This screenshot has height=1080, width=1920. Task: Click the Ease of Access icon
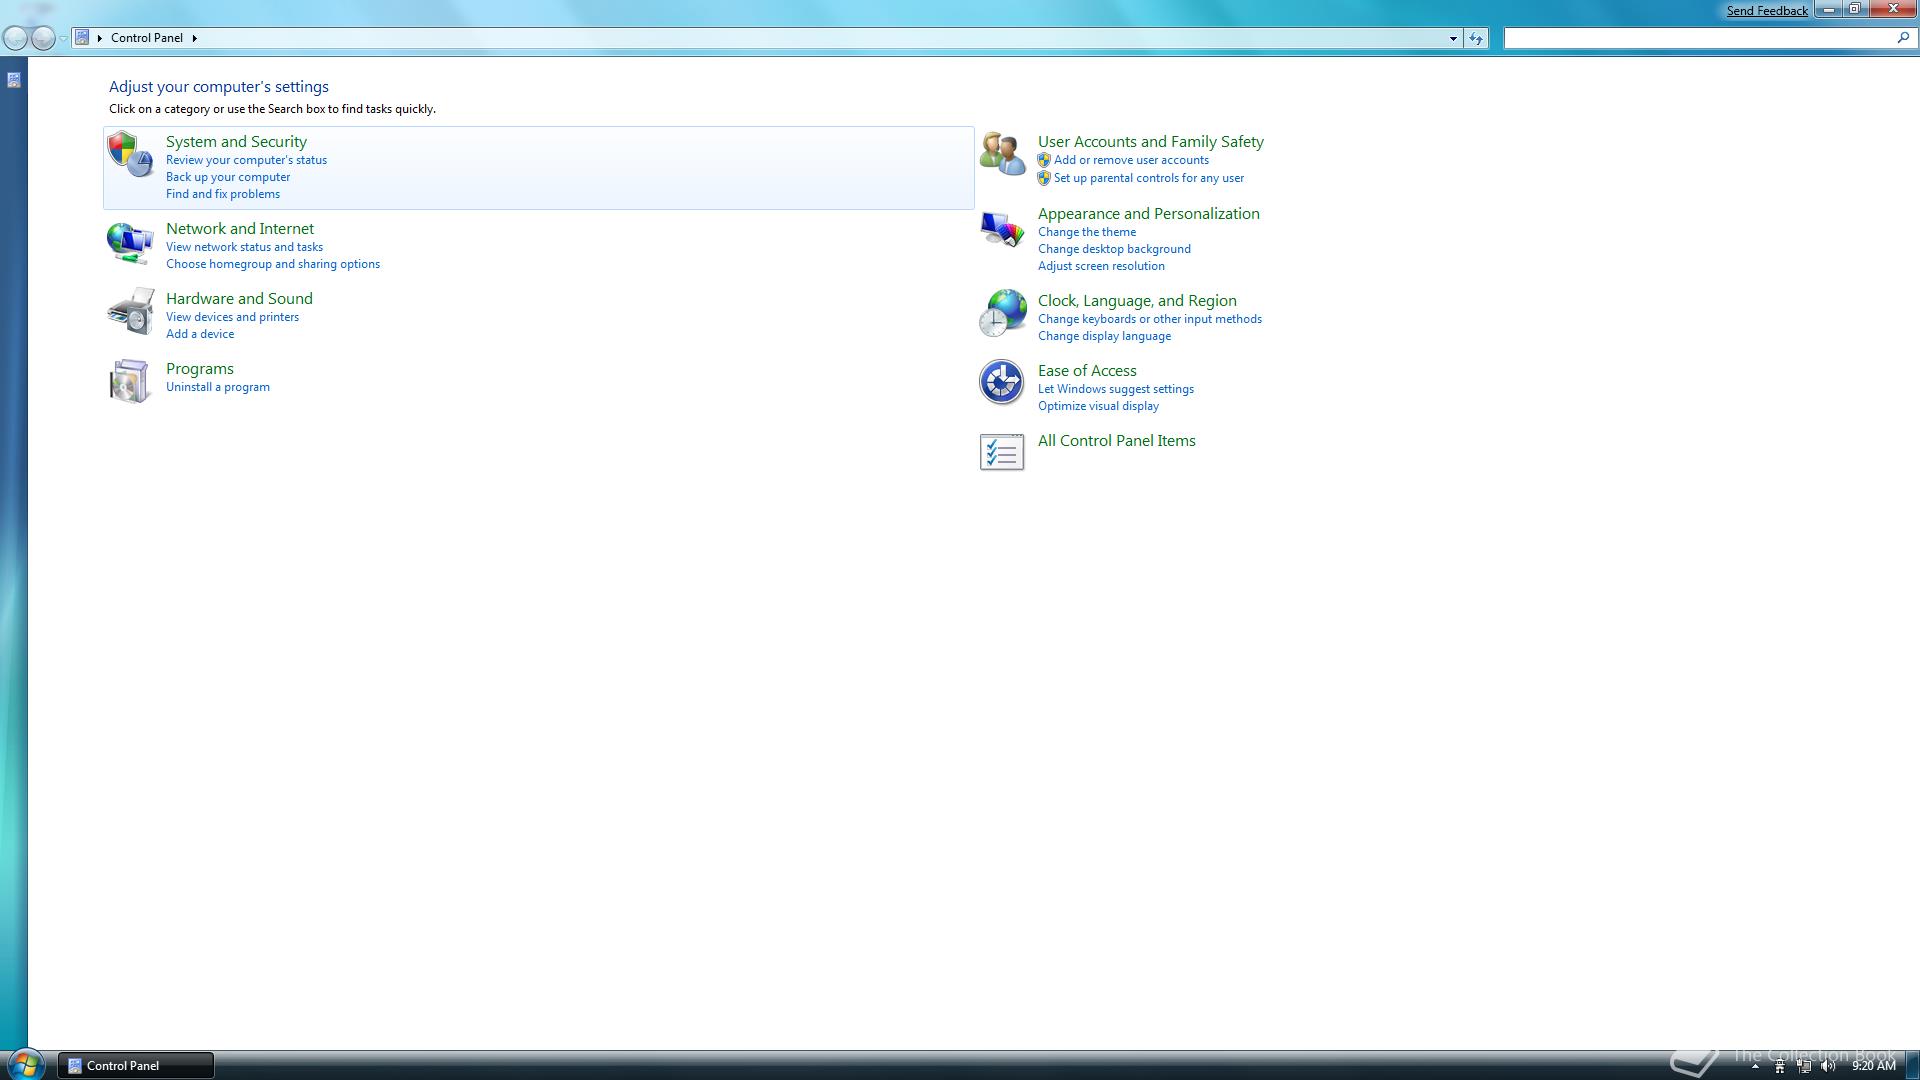[1002, 382]
